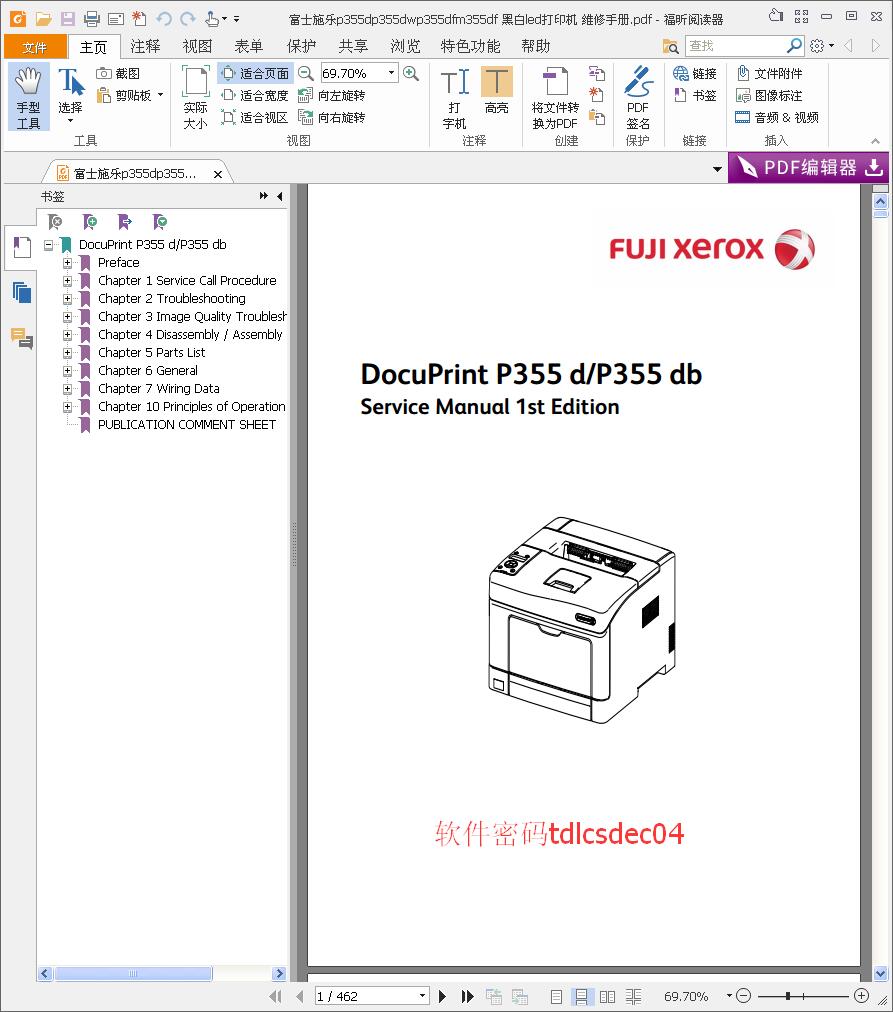The height and width of the screenshot is (1012, 893).
Task: Choose the Select text tool
Action: 70,97
